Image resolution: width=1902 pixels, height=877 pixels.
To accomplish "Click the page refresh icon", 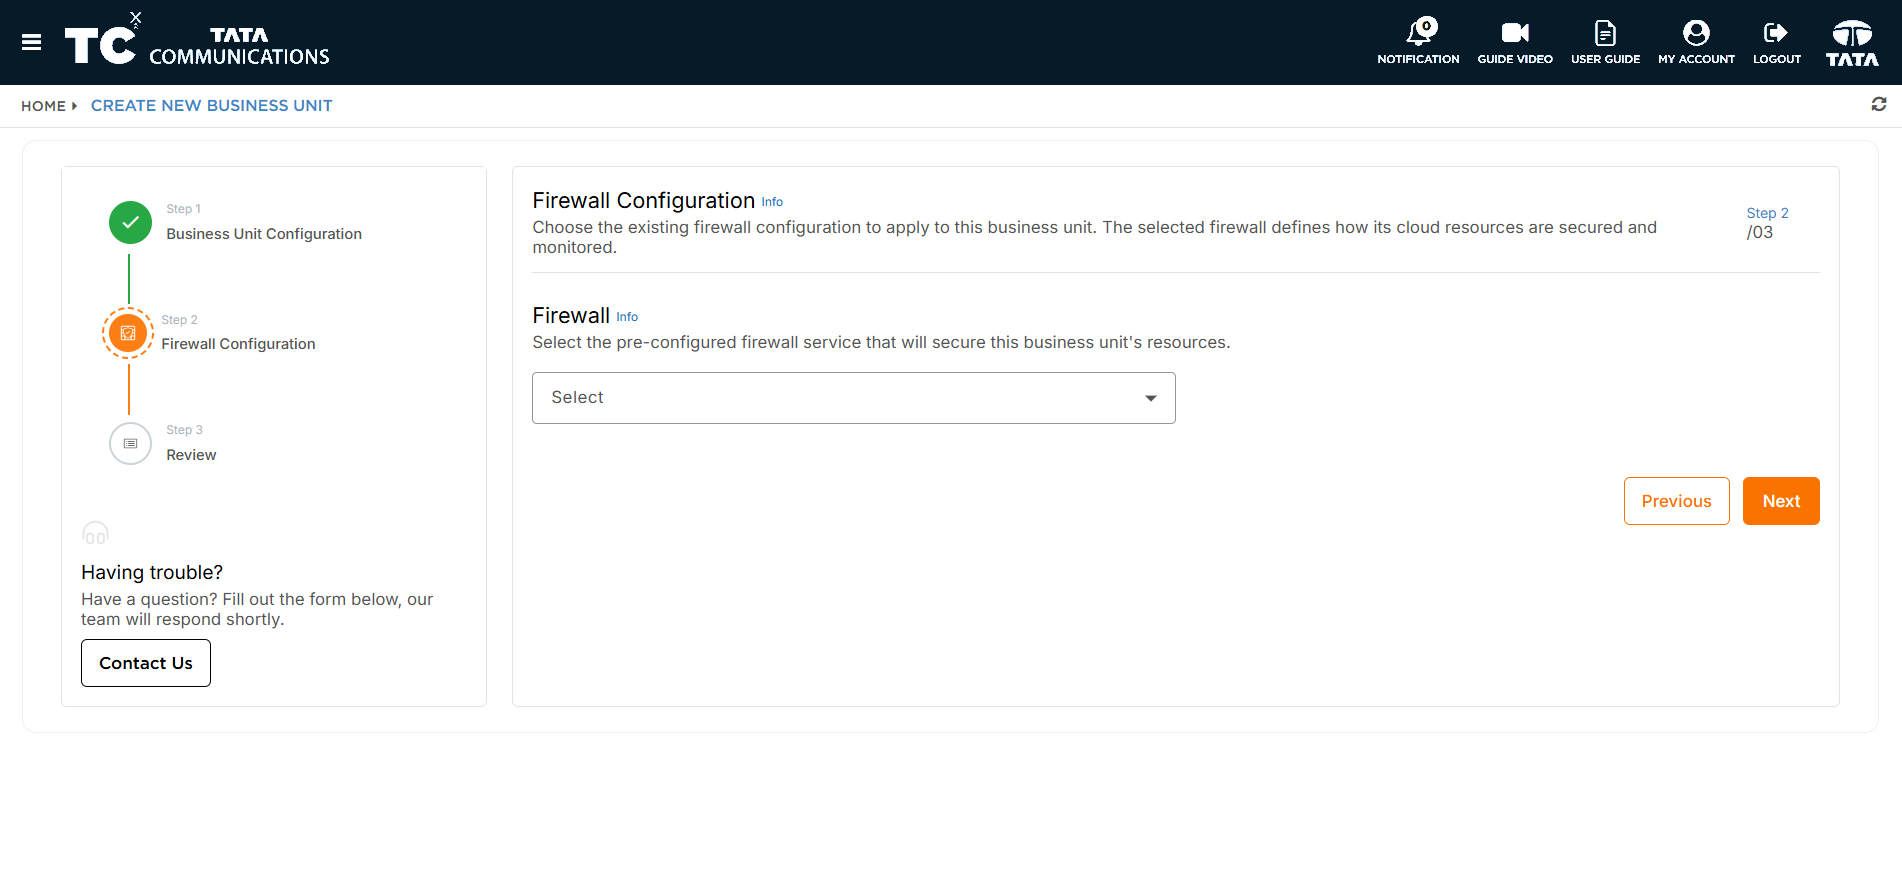I will [x=1879, y=104].
